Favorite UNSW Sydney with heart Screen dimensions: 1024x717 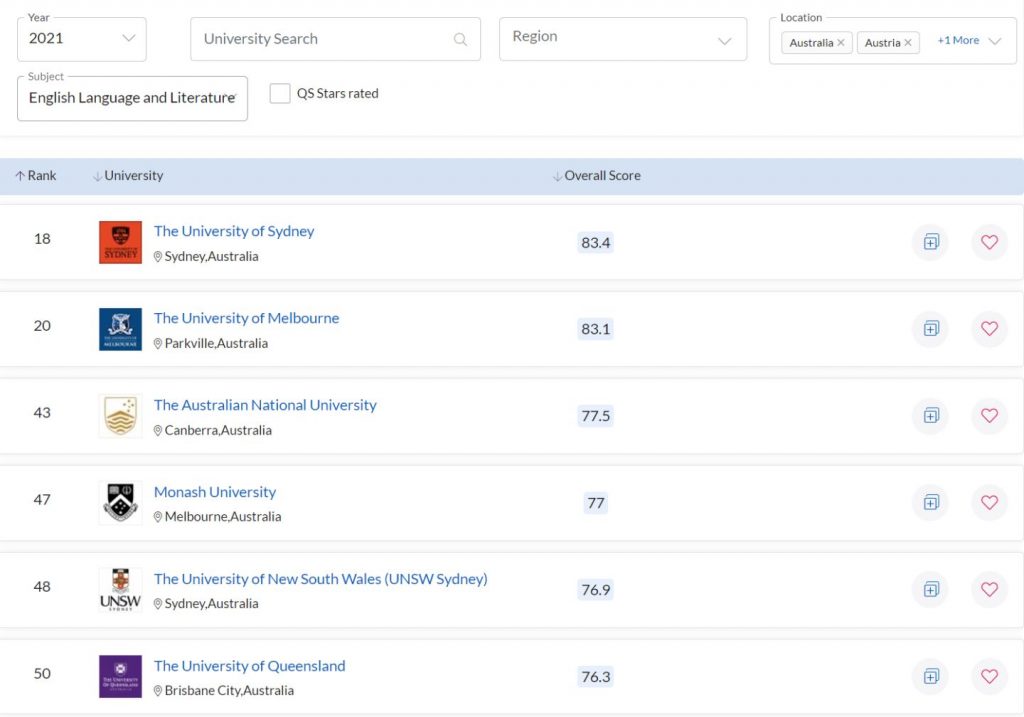989,590
